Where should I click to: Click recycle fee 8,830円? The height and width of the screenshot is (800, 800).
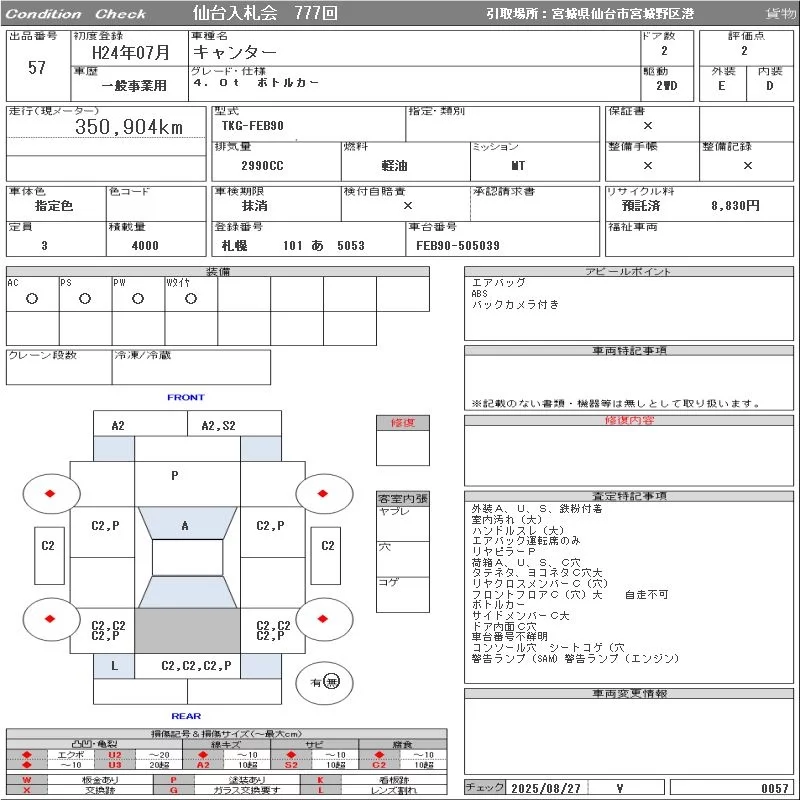pos(735,206)
